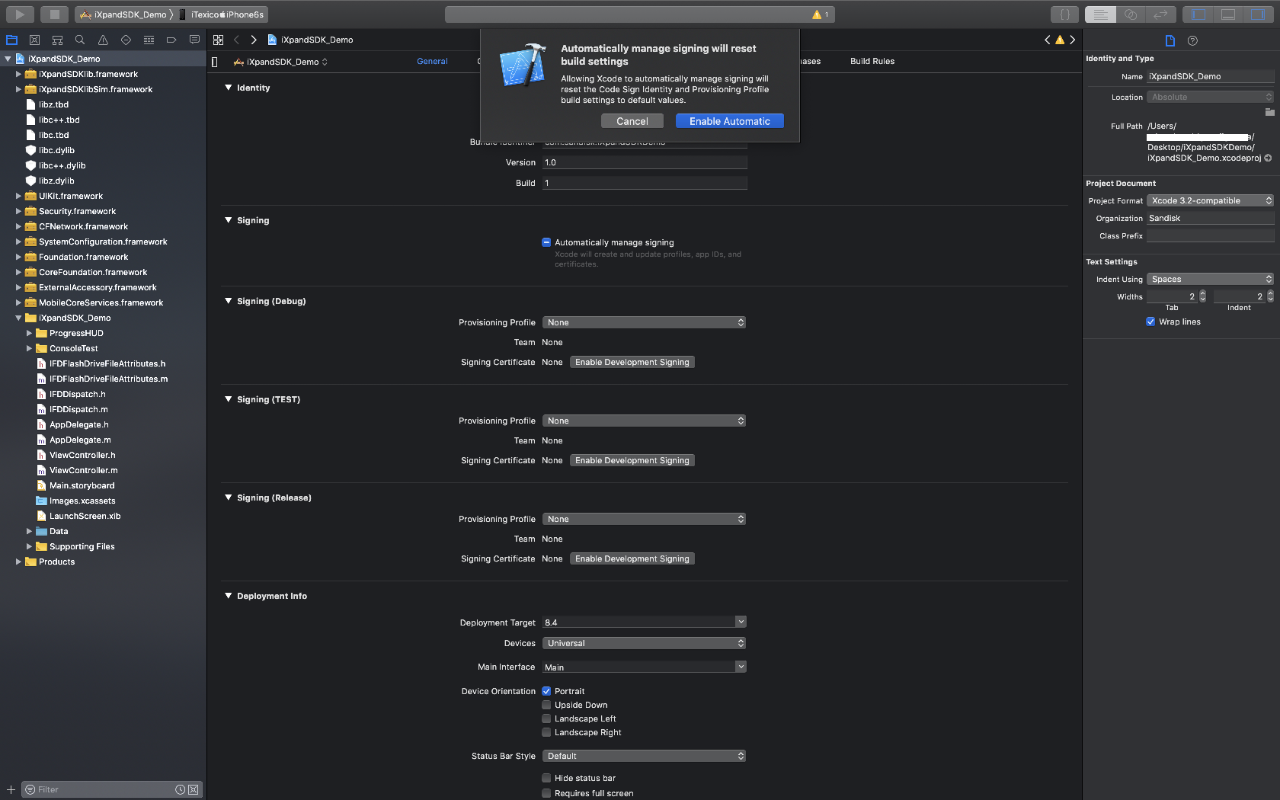Enable Landscape Left orientation
The image size is (1280, 800).
point(547,719)
